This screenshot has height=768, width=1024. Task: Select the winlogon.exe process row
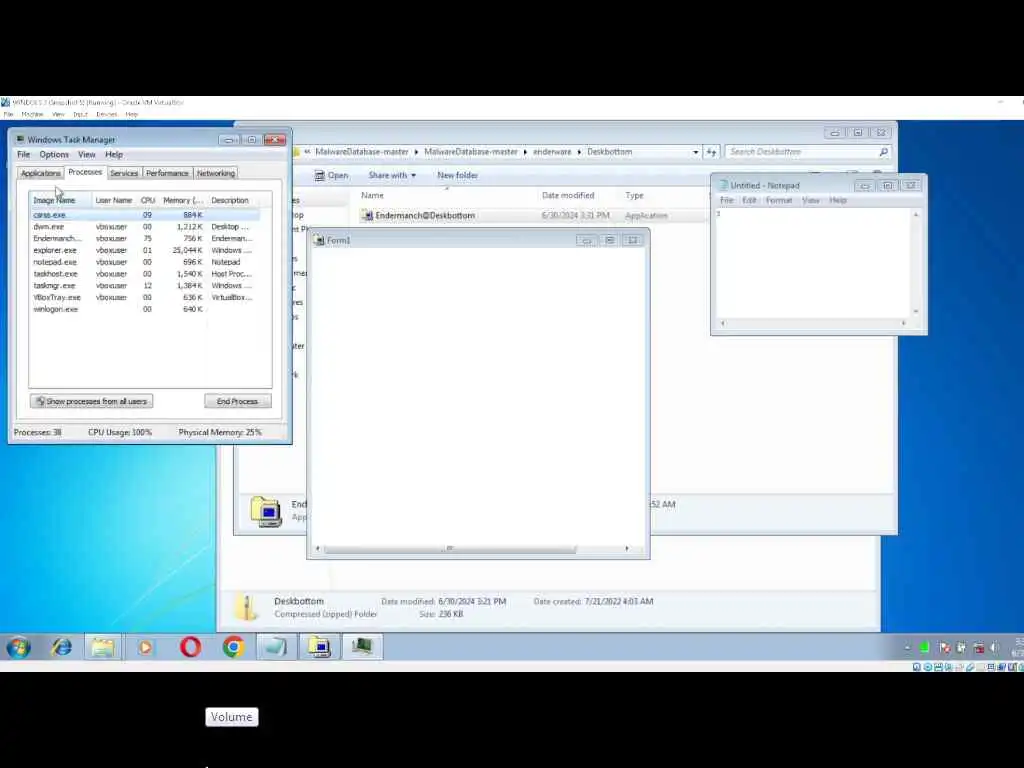[145, 309]
